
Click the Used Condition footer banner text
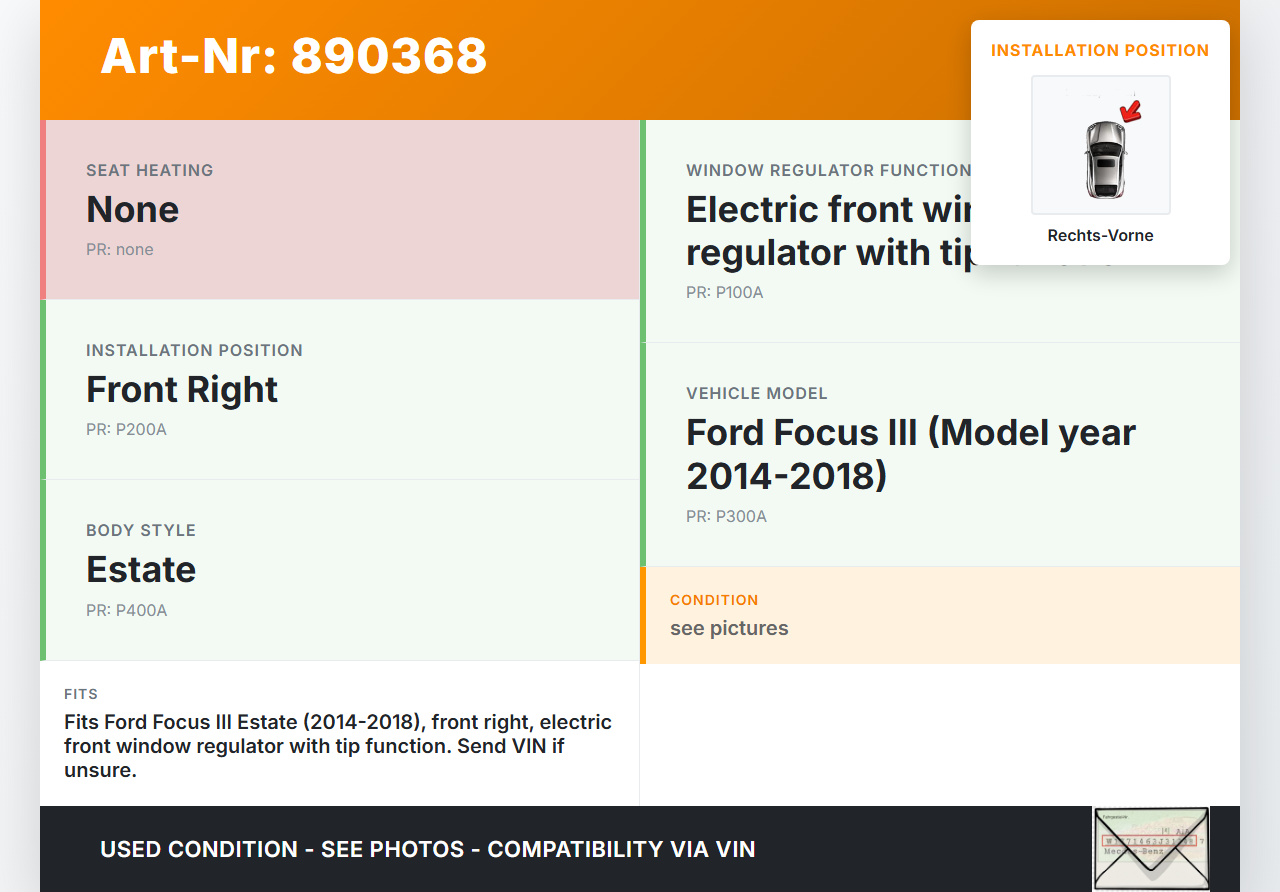427,849
